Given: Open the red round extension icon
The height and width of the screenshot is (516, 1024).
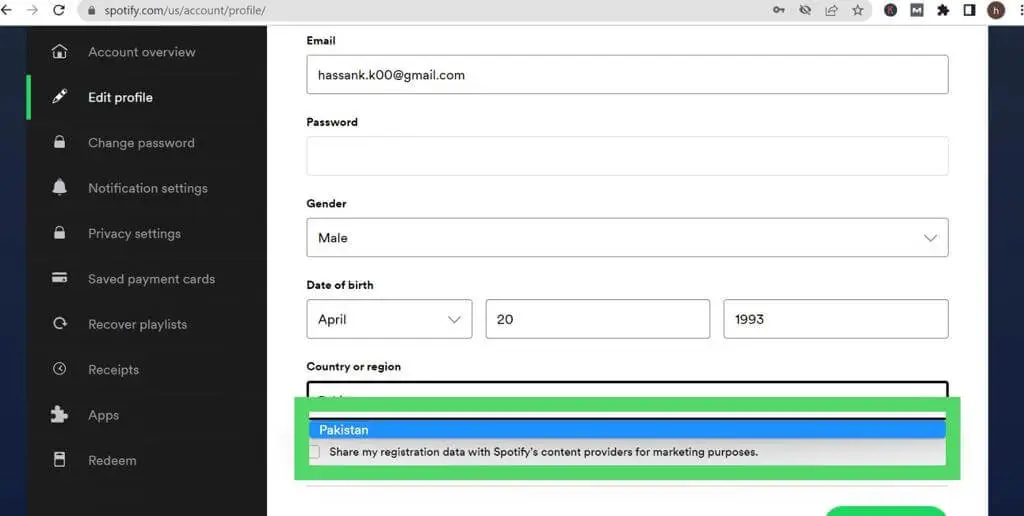Looking at the screenshot, I should pos(891,10).
